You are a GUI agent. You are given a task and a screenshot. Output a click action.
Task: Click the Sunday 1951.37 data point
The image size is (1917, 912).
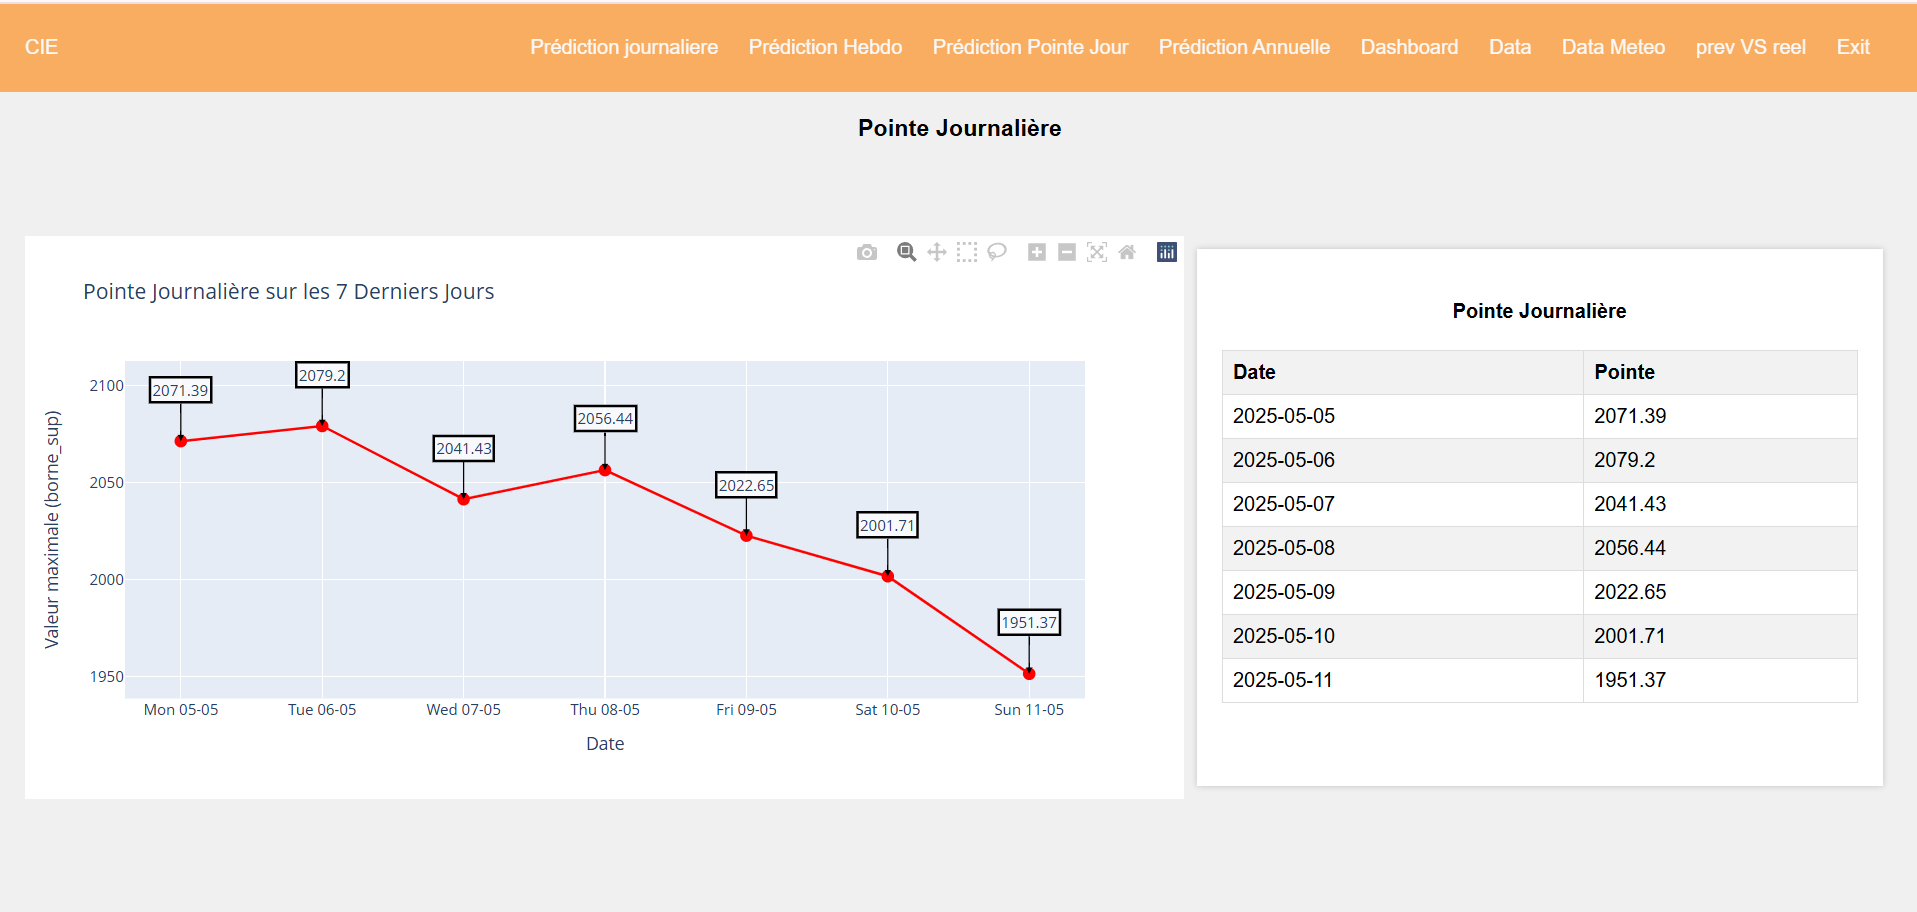tap(1029, 674)
